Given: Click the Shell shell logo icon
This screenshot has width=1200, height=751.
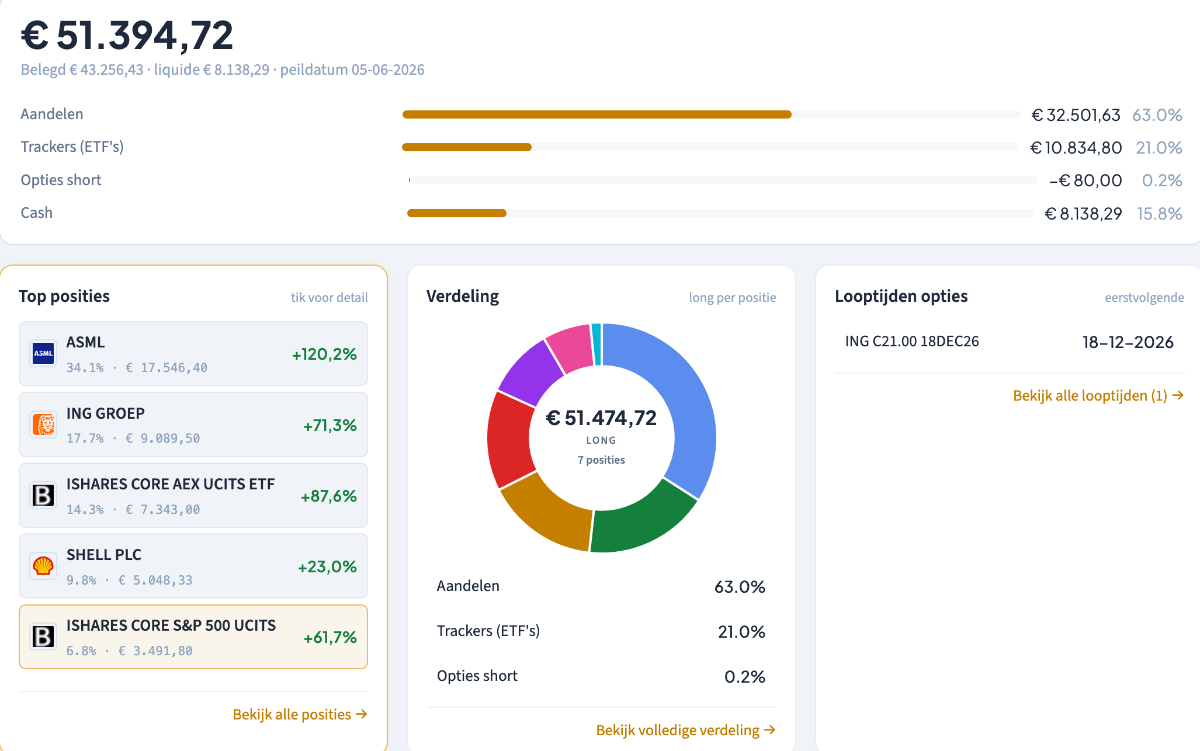Looking at the screenshot, I should 43,566.
